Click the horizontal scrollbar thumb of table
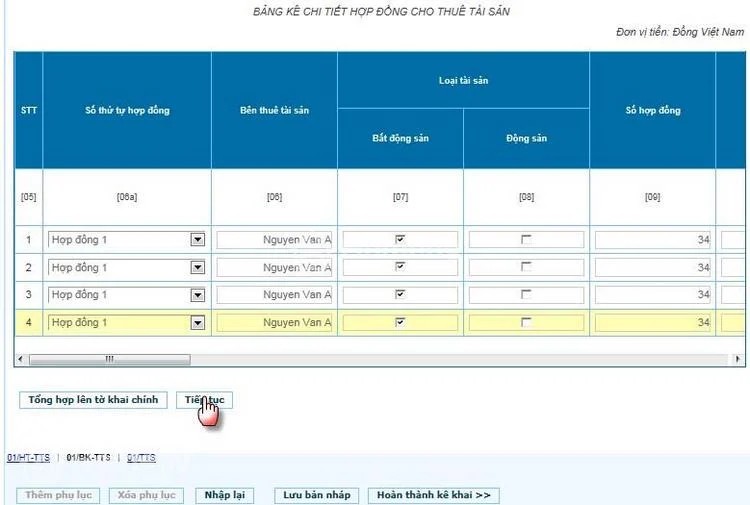This screenshot has width=750, height=505. (x=108, y=358)
